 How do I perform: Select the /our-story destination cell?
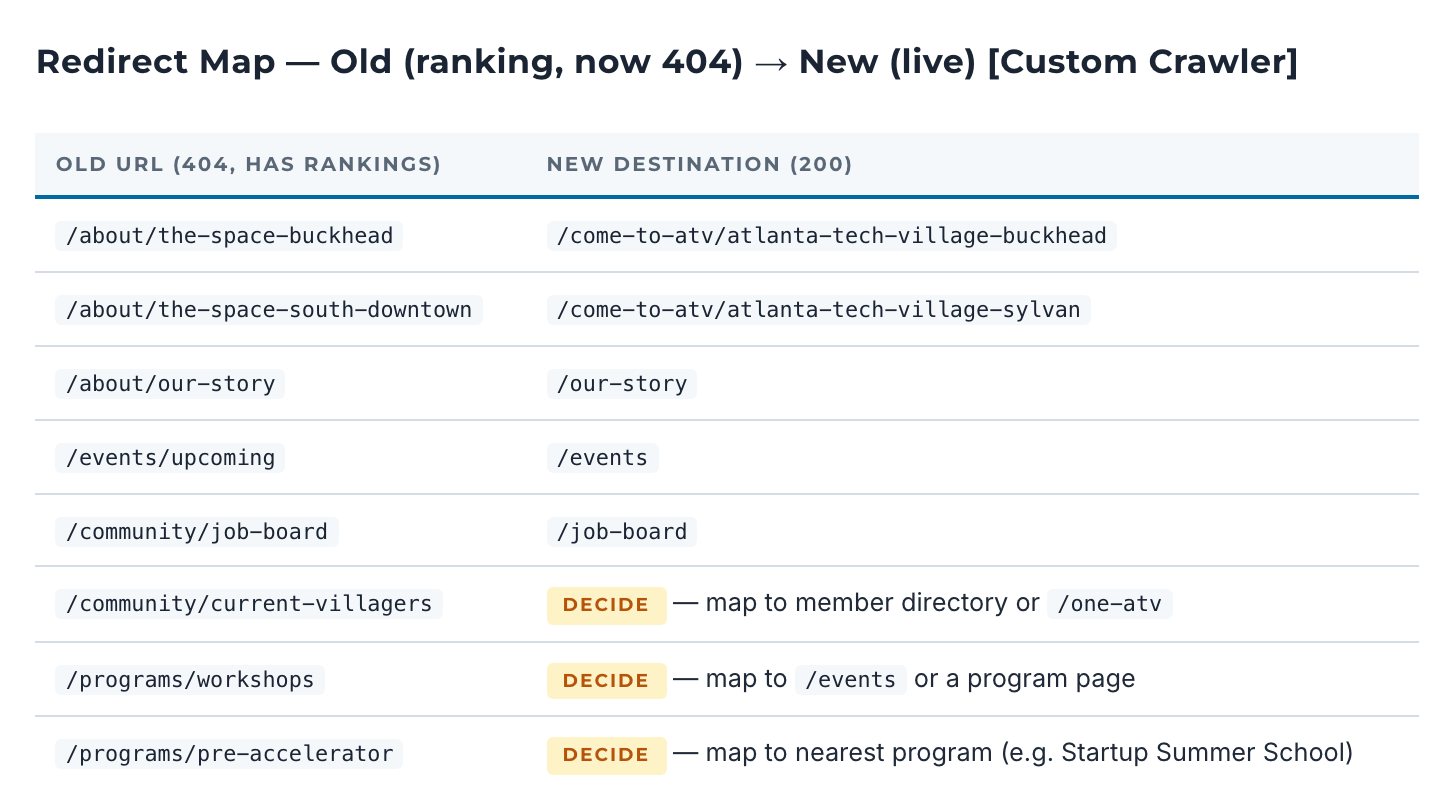point(622,384)
